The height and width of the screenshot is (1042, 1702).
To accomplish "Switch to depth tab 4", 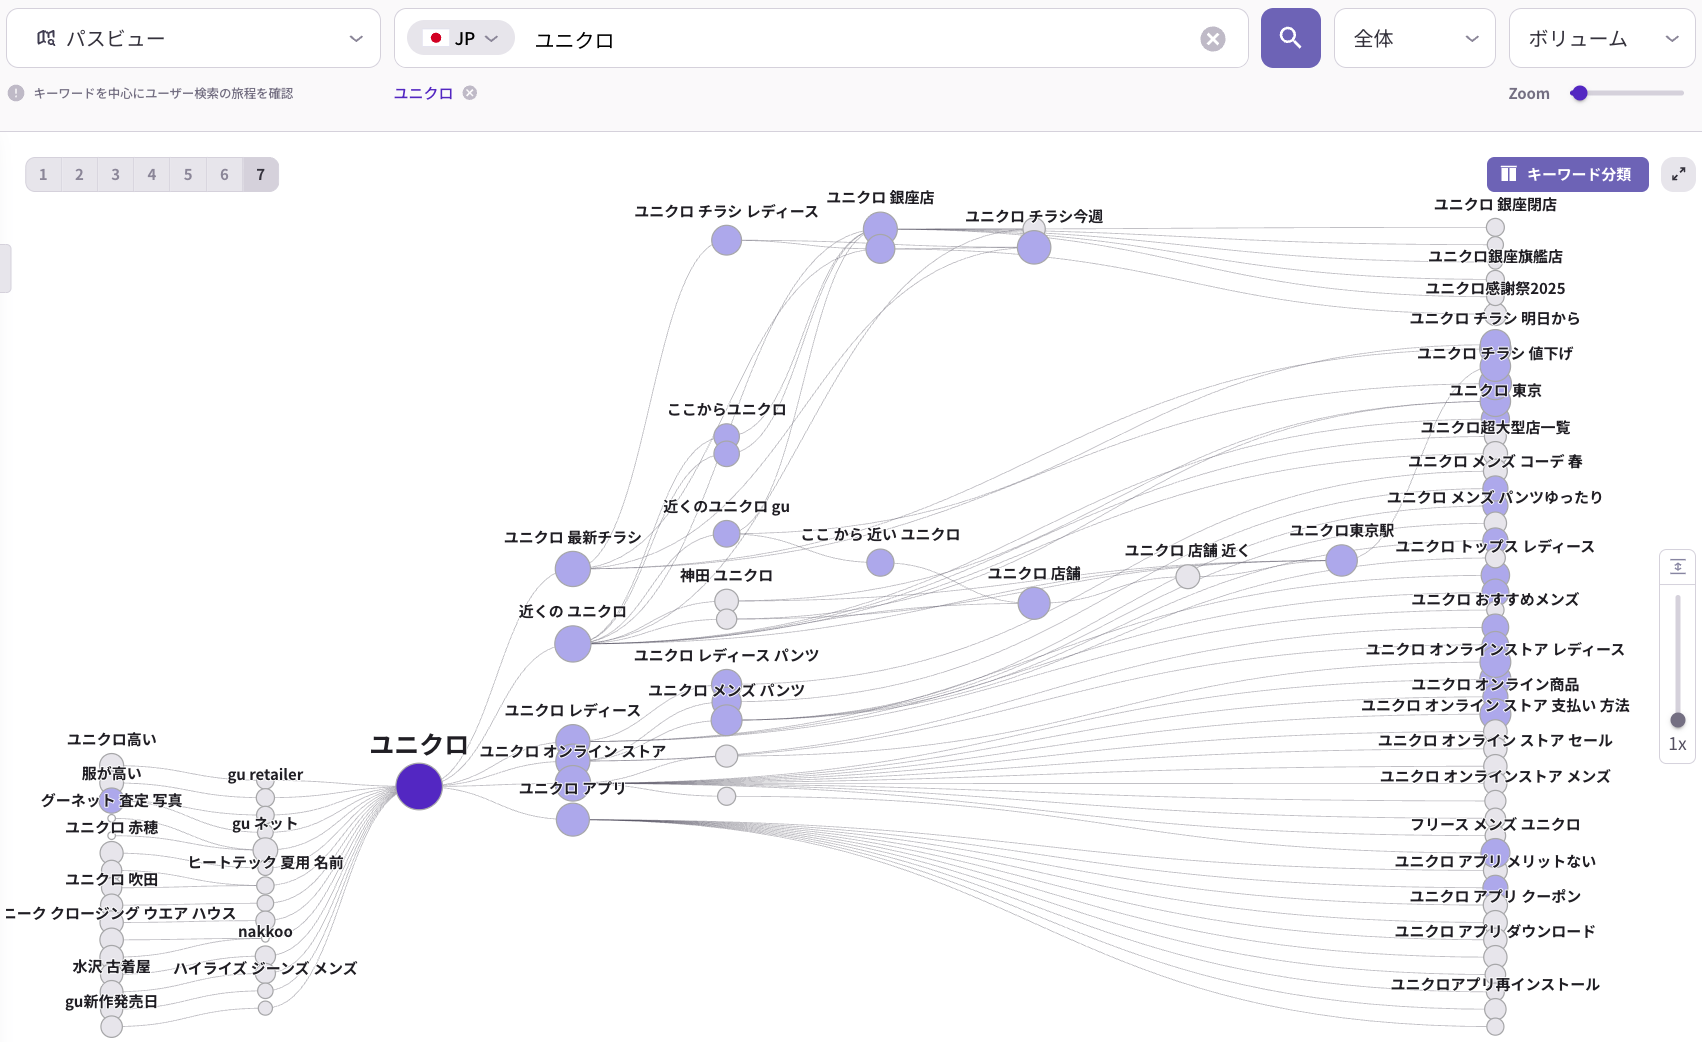I will [x=151, y=174].
